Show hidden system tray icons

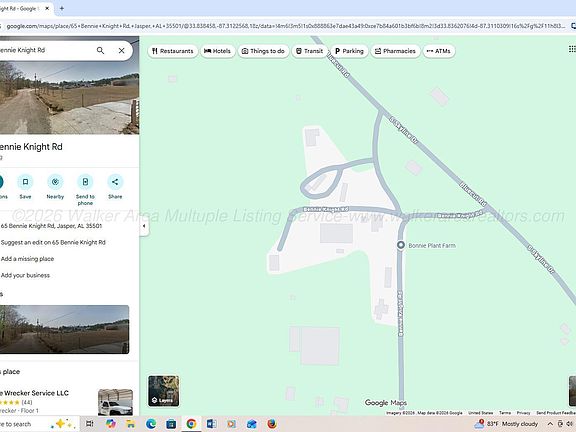(x=550, y=424)
